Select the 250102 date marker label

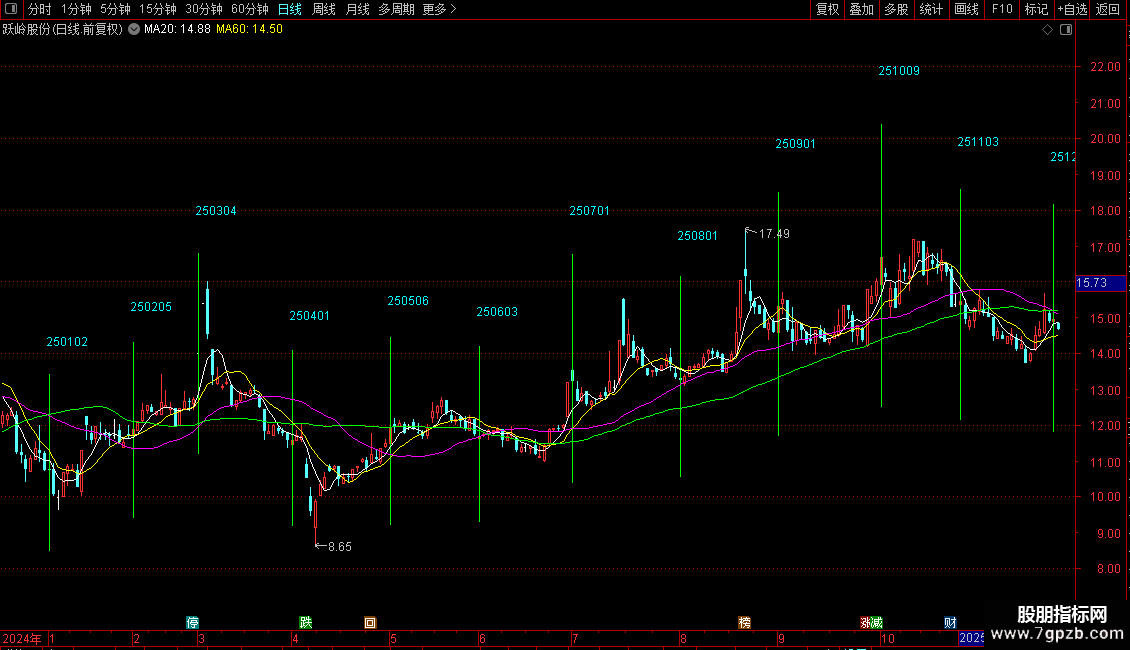[67, 342]
